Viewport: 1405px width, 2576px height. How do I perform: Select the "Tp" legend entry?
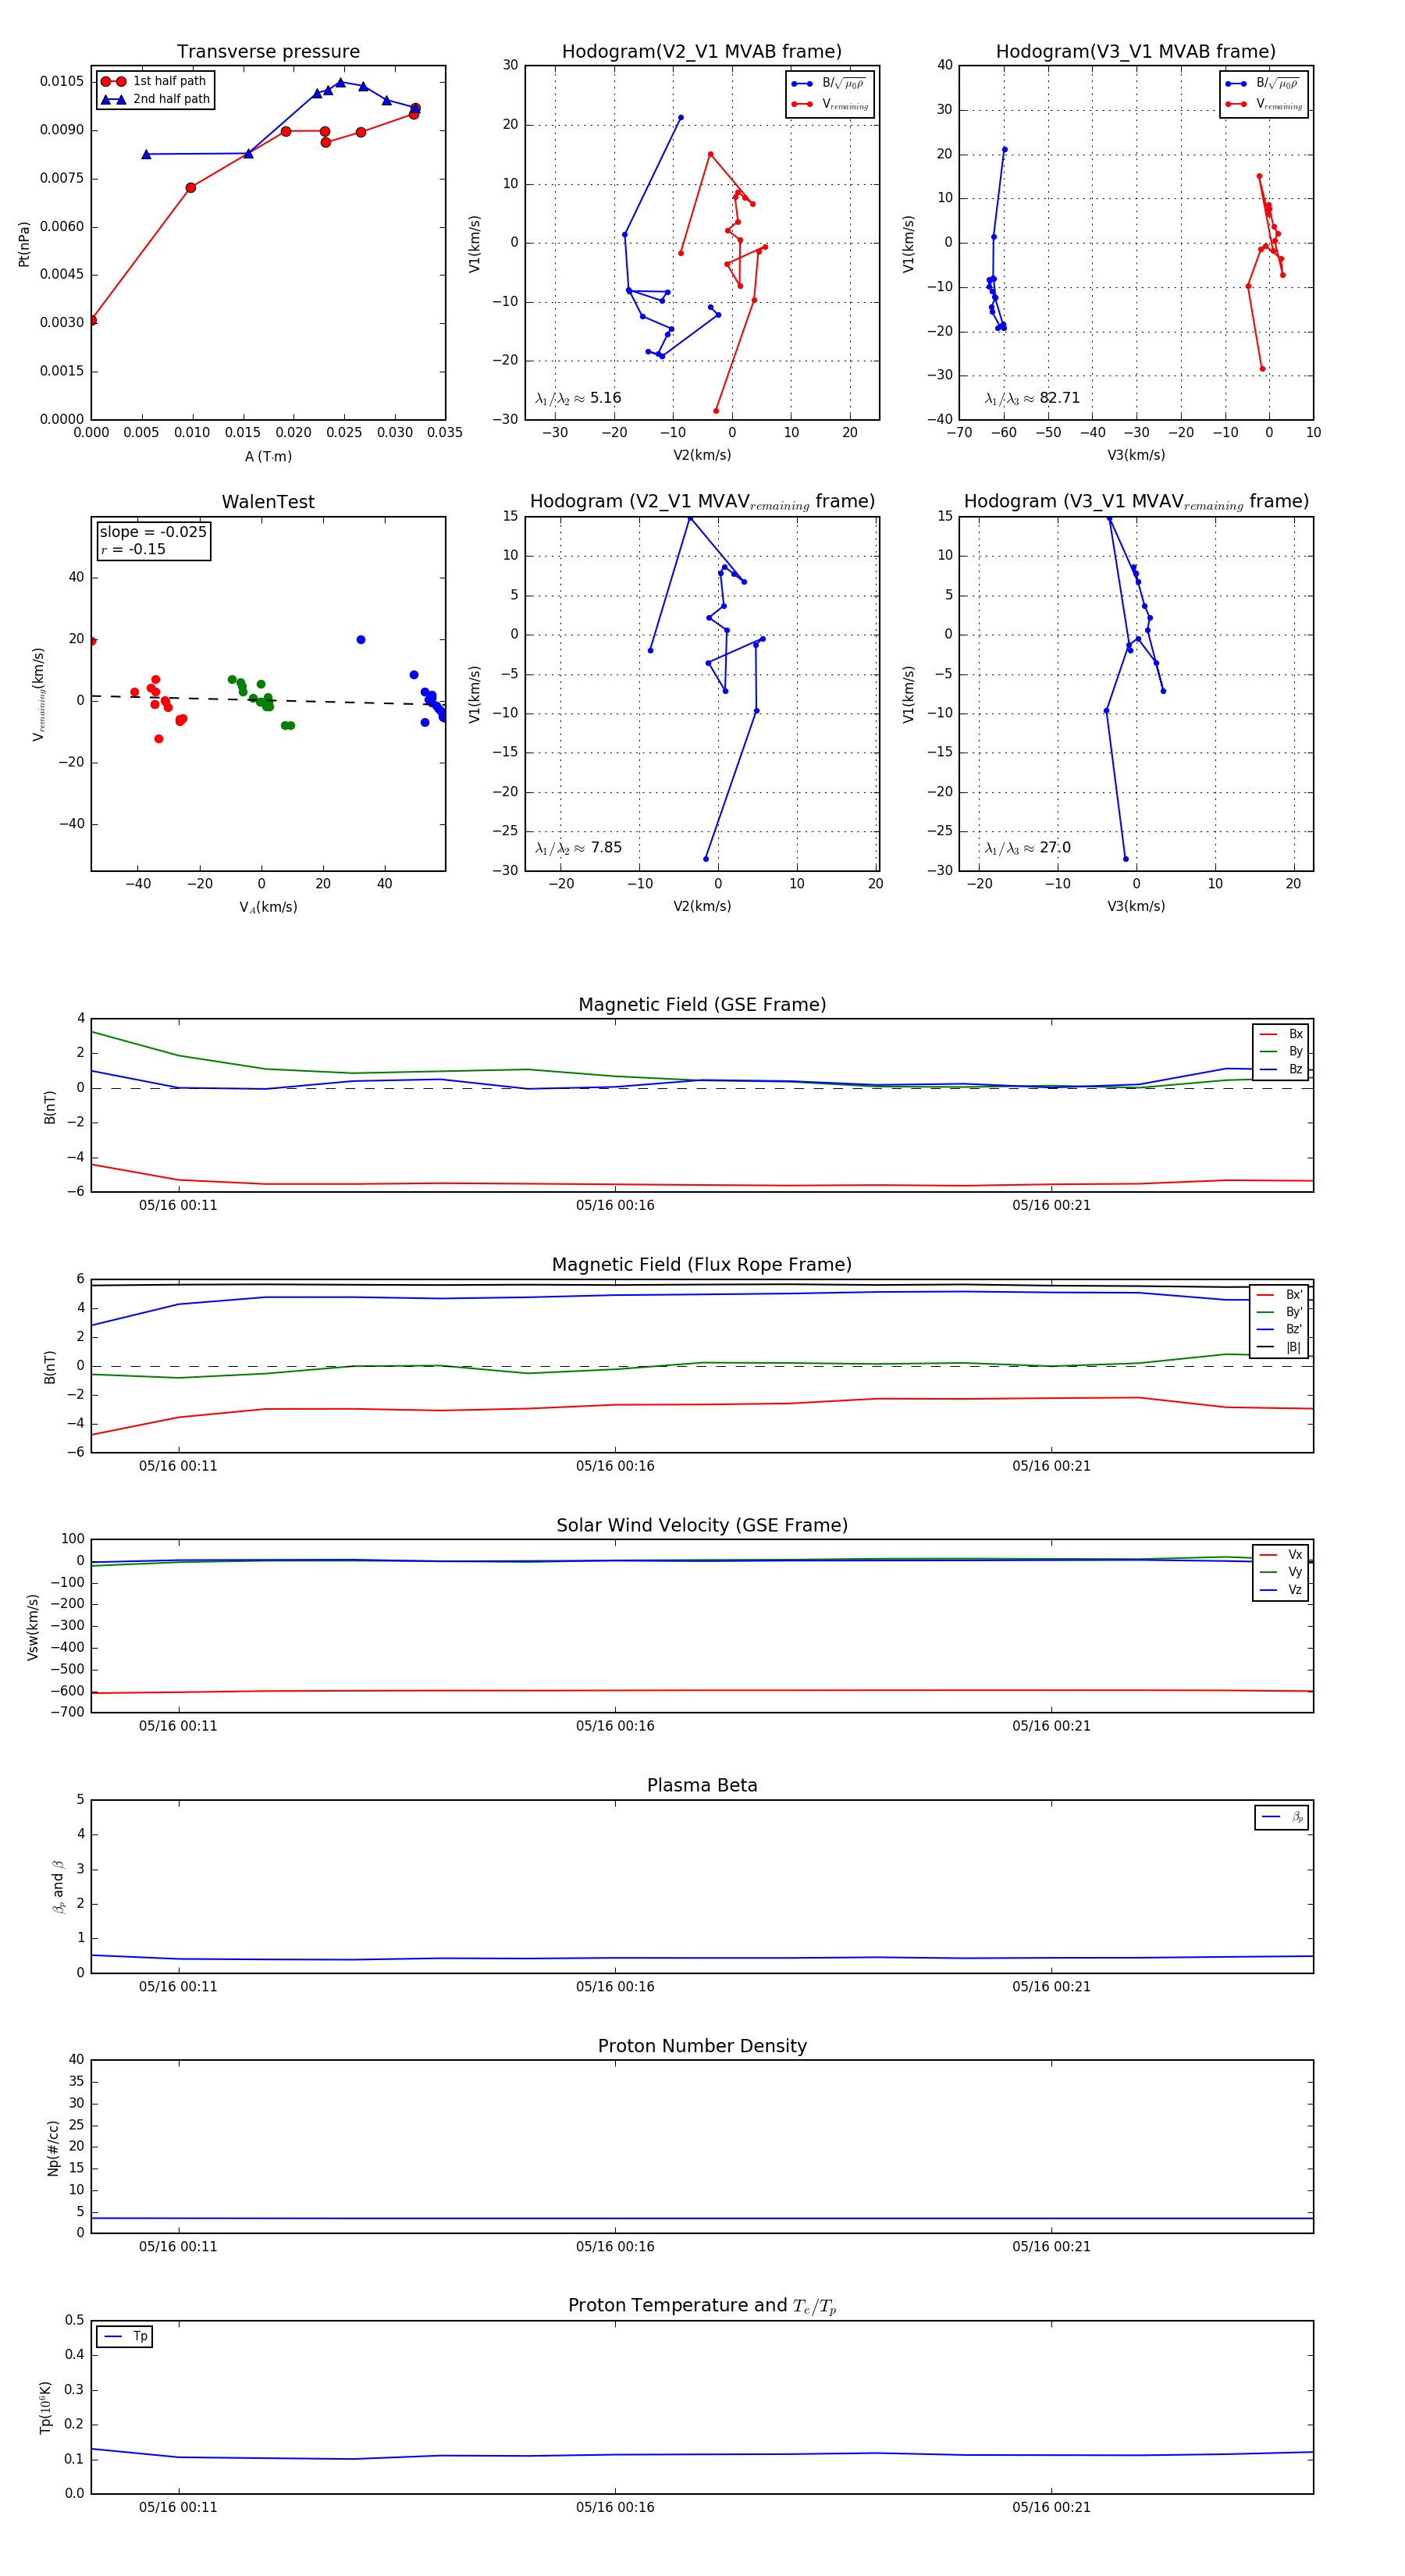pos(125,2336)
